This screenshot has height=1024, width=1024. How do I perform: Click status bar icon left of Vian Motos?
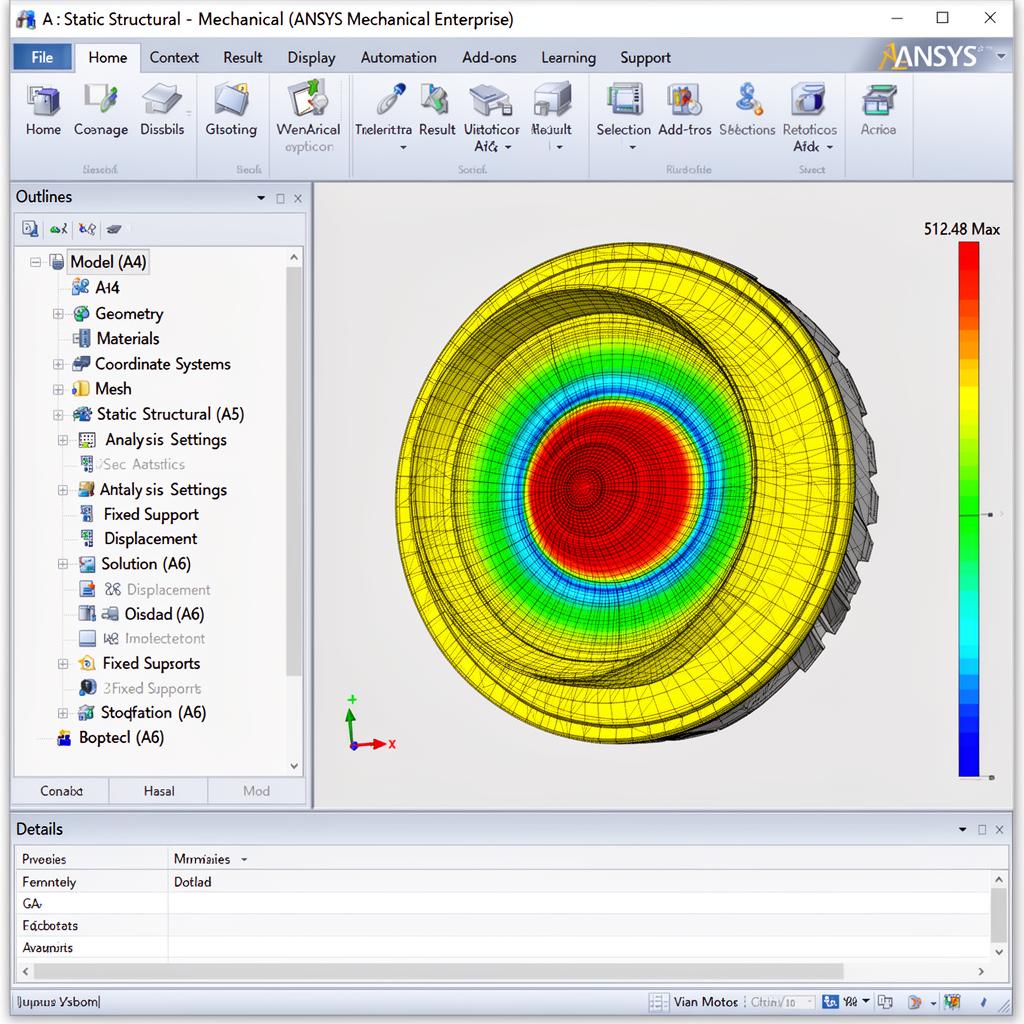point(658,1002)
